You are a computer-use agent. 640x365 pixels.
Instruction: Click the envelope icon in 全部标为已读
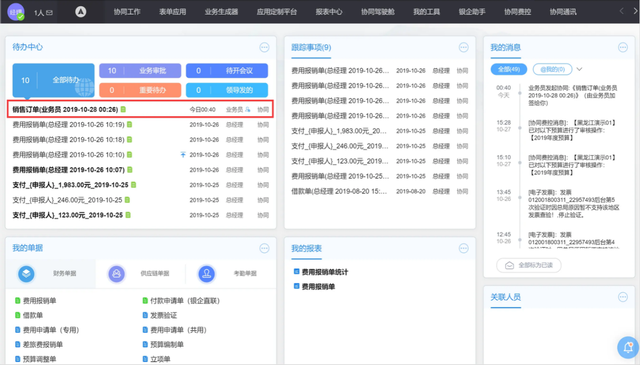pyautogui.click(x=509, y=265)
